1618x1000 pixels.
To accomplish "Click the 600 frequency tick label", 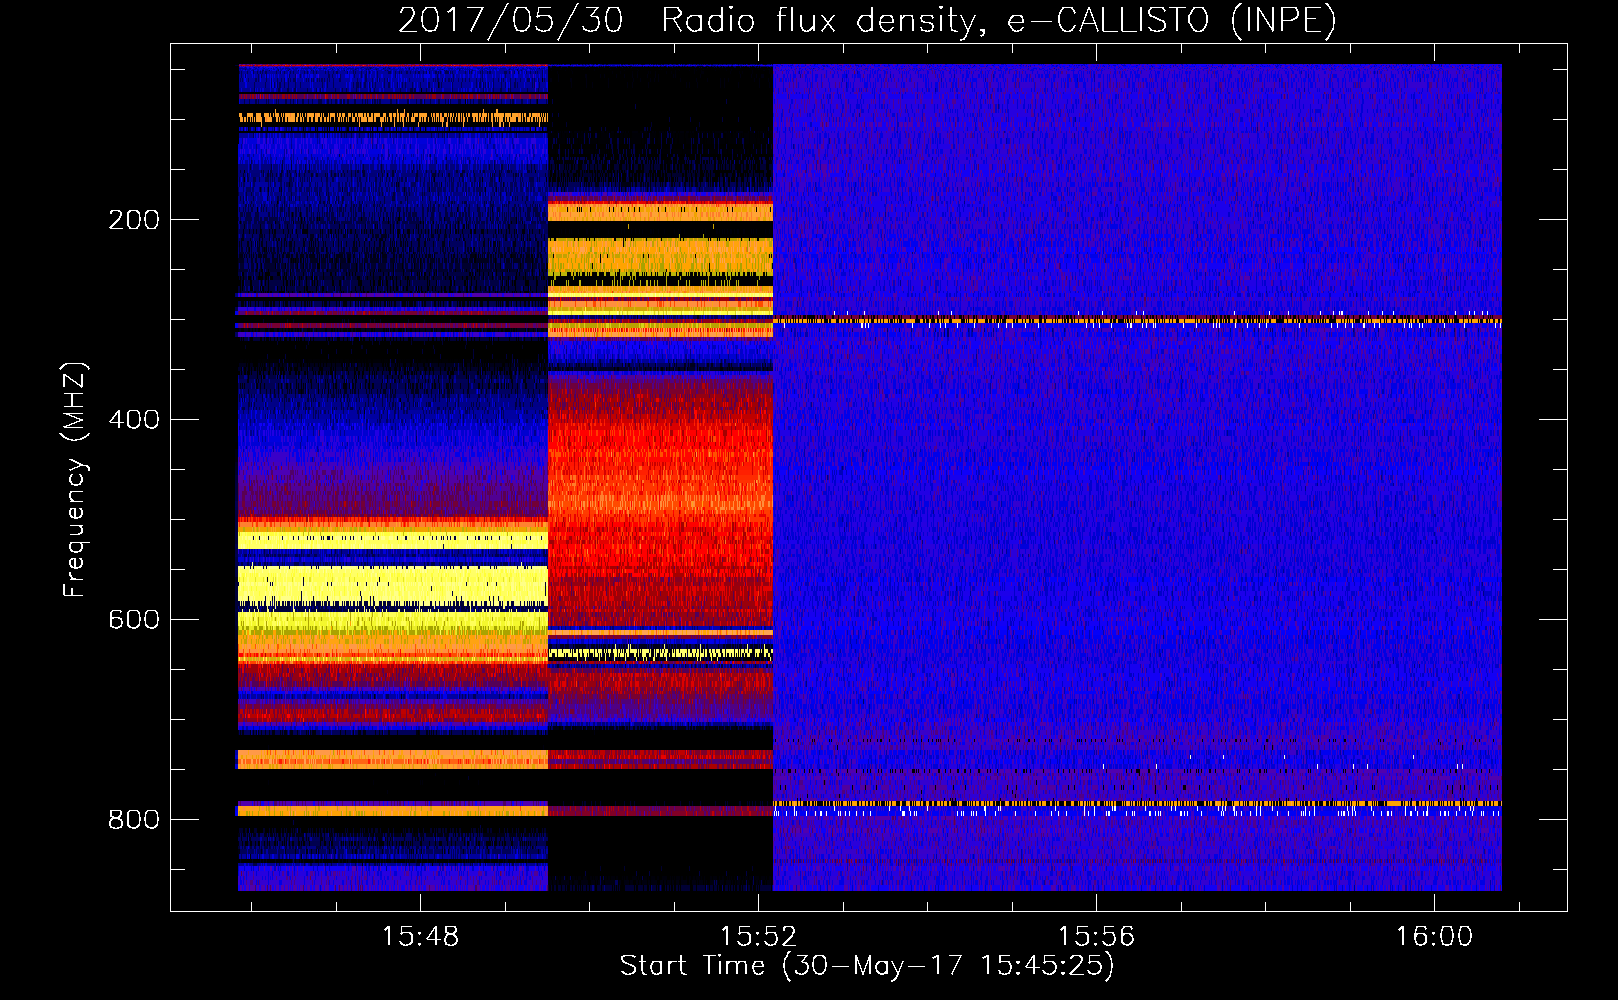I will coord(134,620).
